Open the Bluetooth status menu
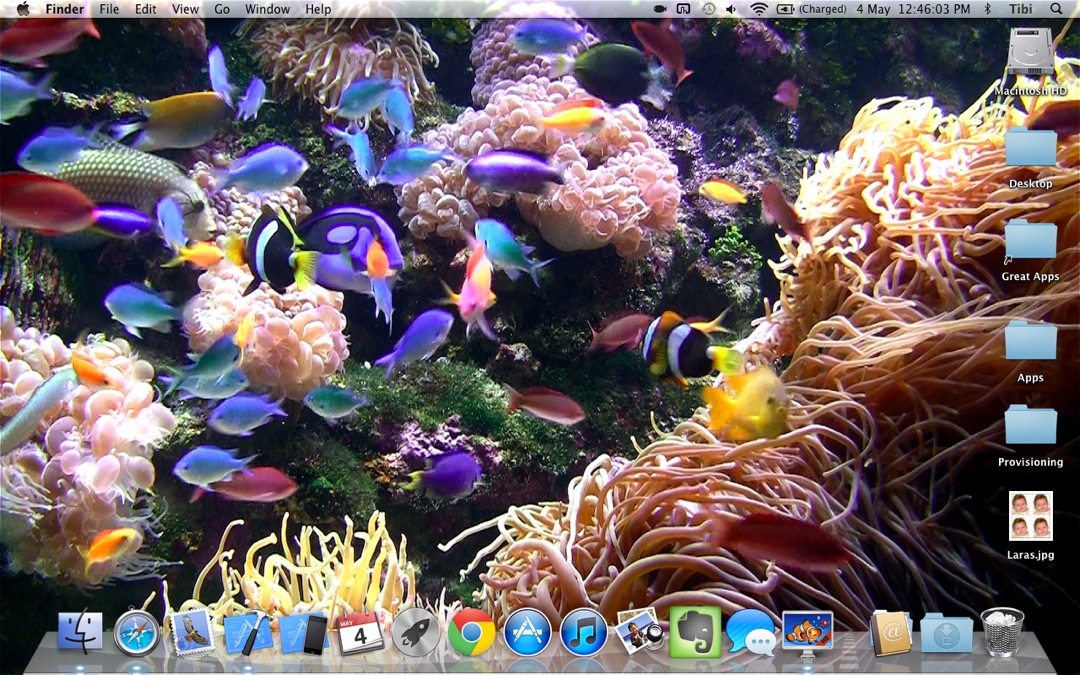The height and width of the screenshot is (675, 1080). tap(987, 9)
